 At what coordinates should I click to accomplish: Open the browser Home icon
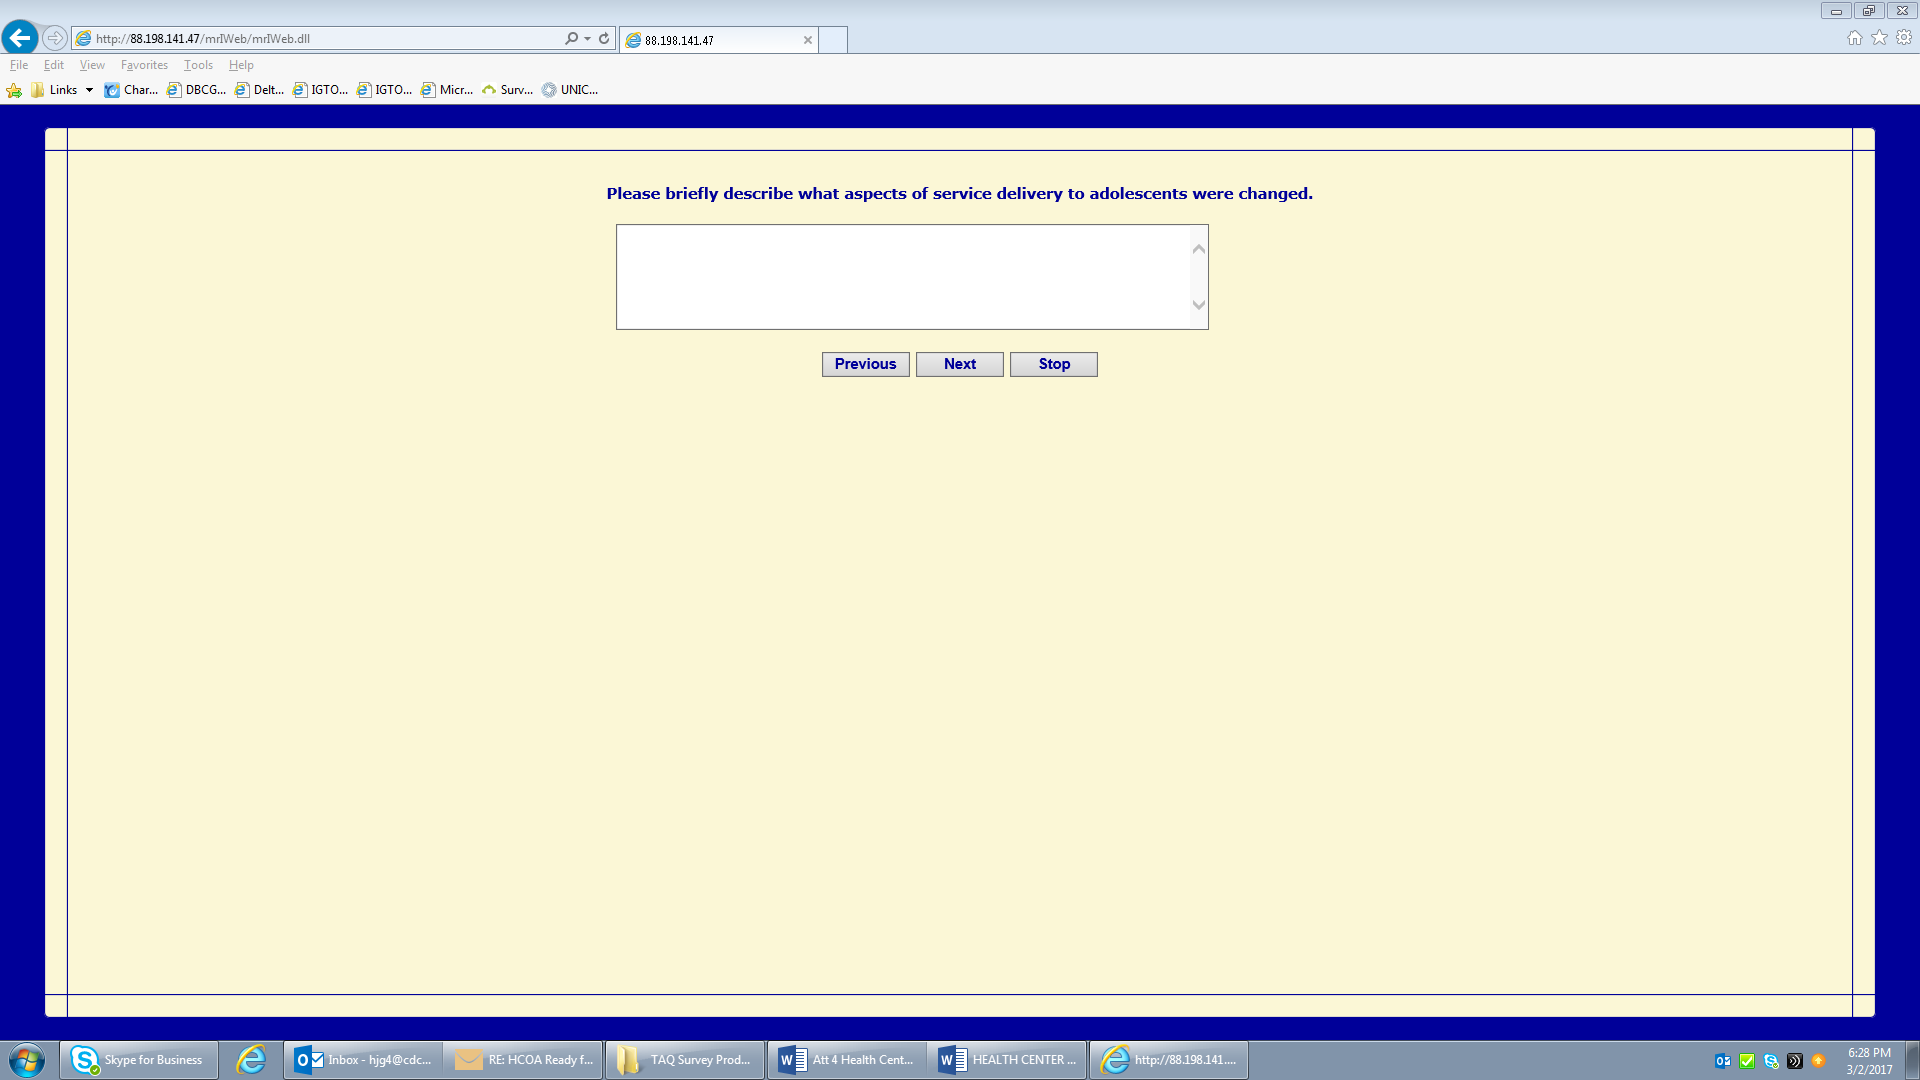(1854, 38)
